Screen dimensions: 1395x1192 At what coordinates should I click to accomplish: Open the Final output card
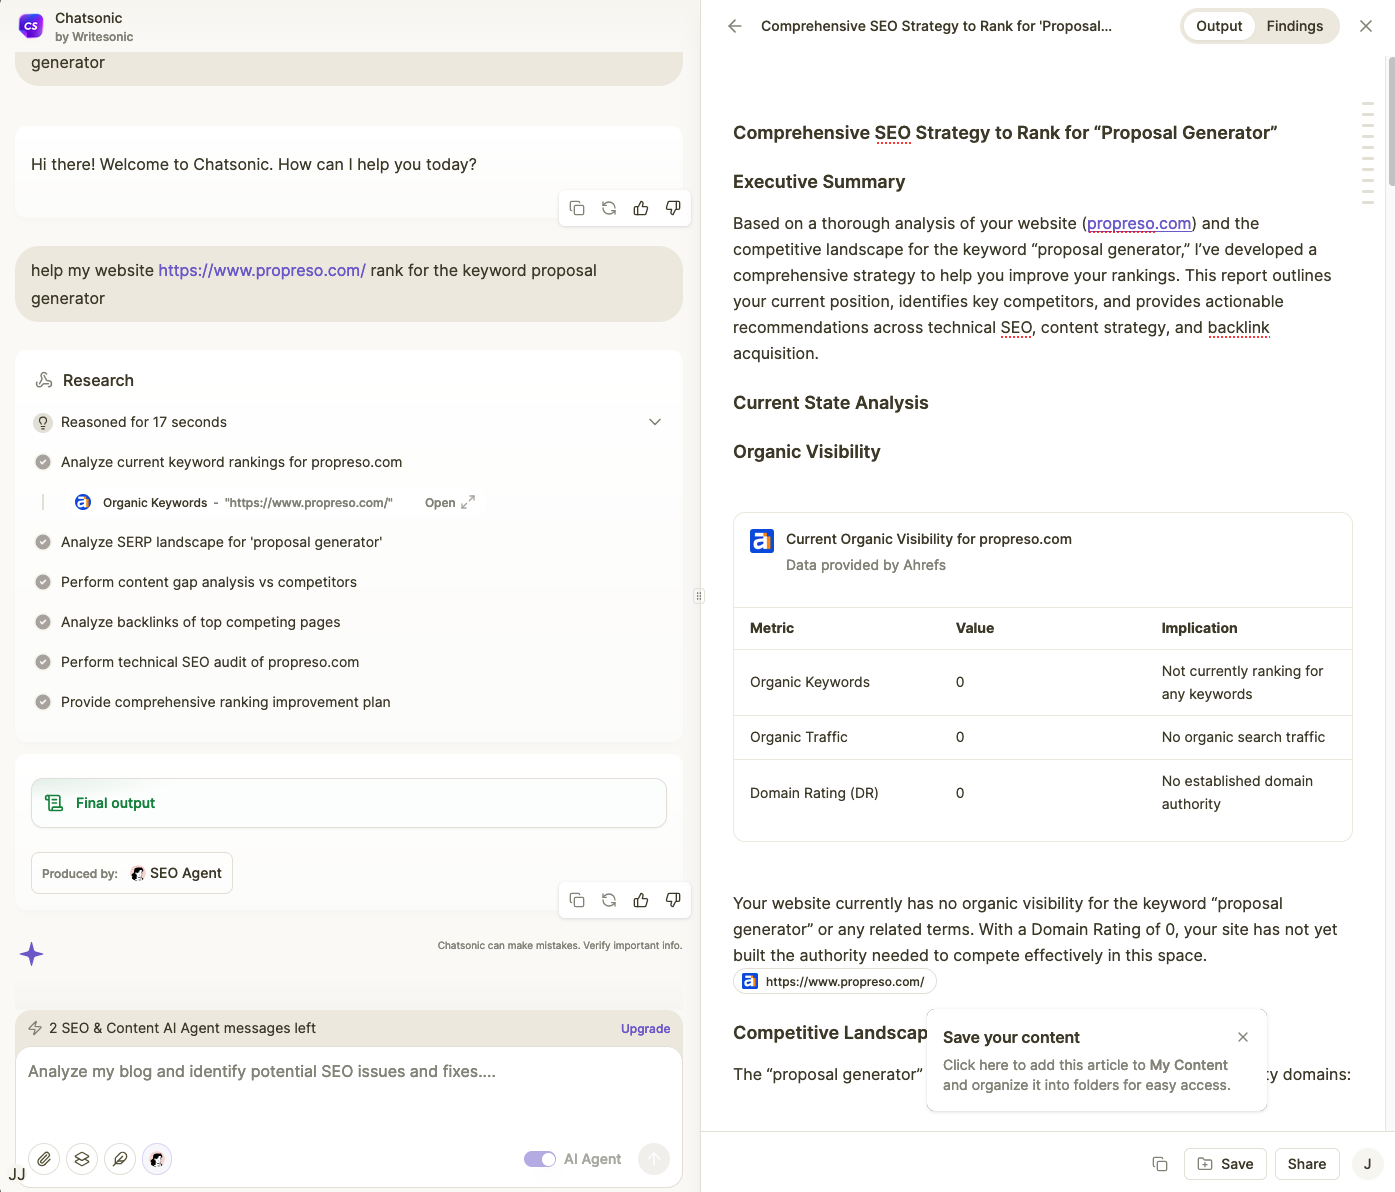click(x=349, y=803)
